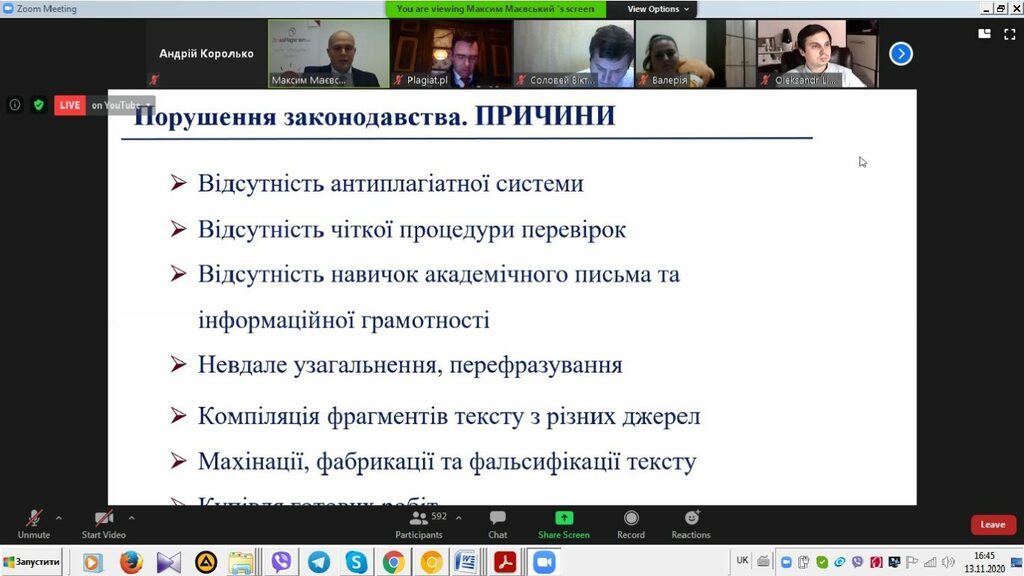Enter full screen mode

1008,33
